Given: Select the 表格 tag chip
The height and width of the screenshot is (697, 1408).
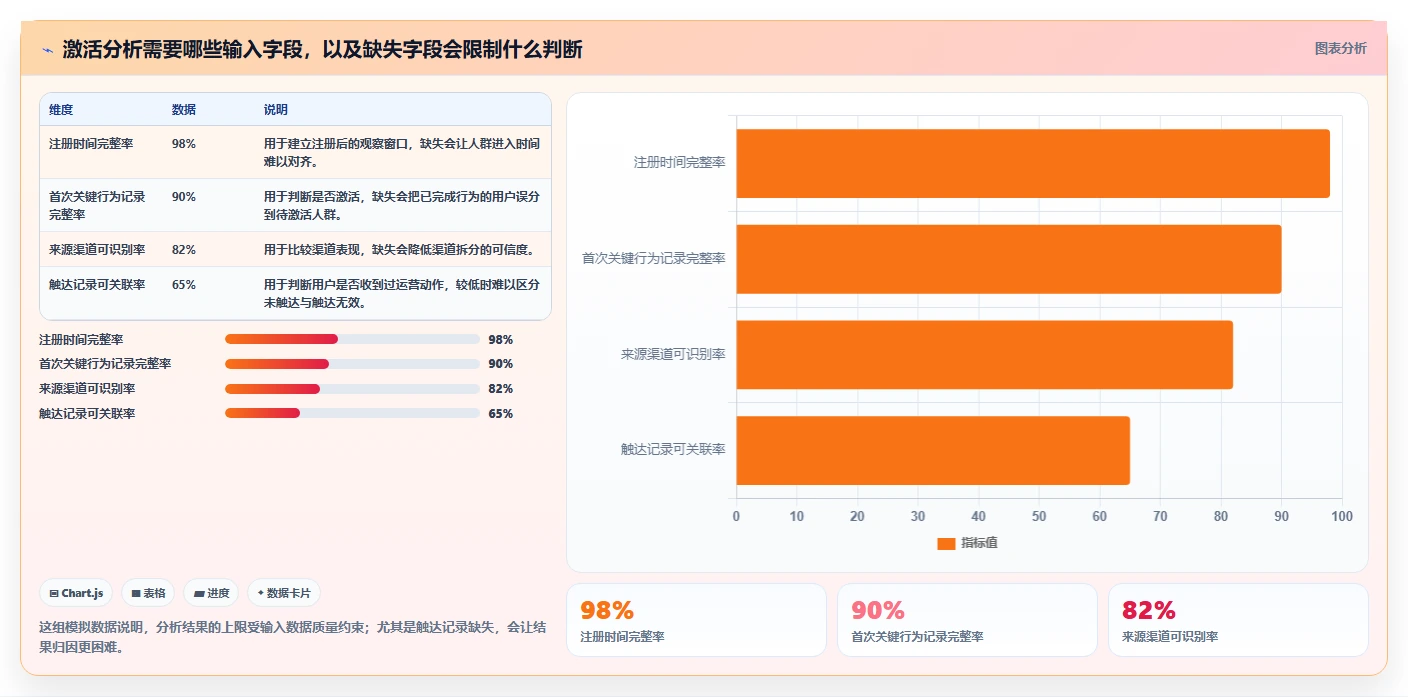Looking at the screenshot, I should [x=148, y=593].
